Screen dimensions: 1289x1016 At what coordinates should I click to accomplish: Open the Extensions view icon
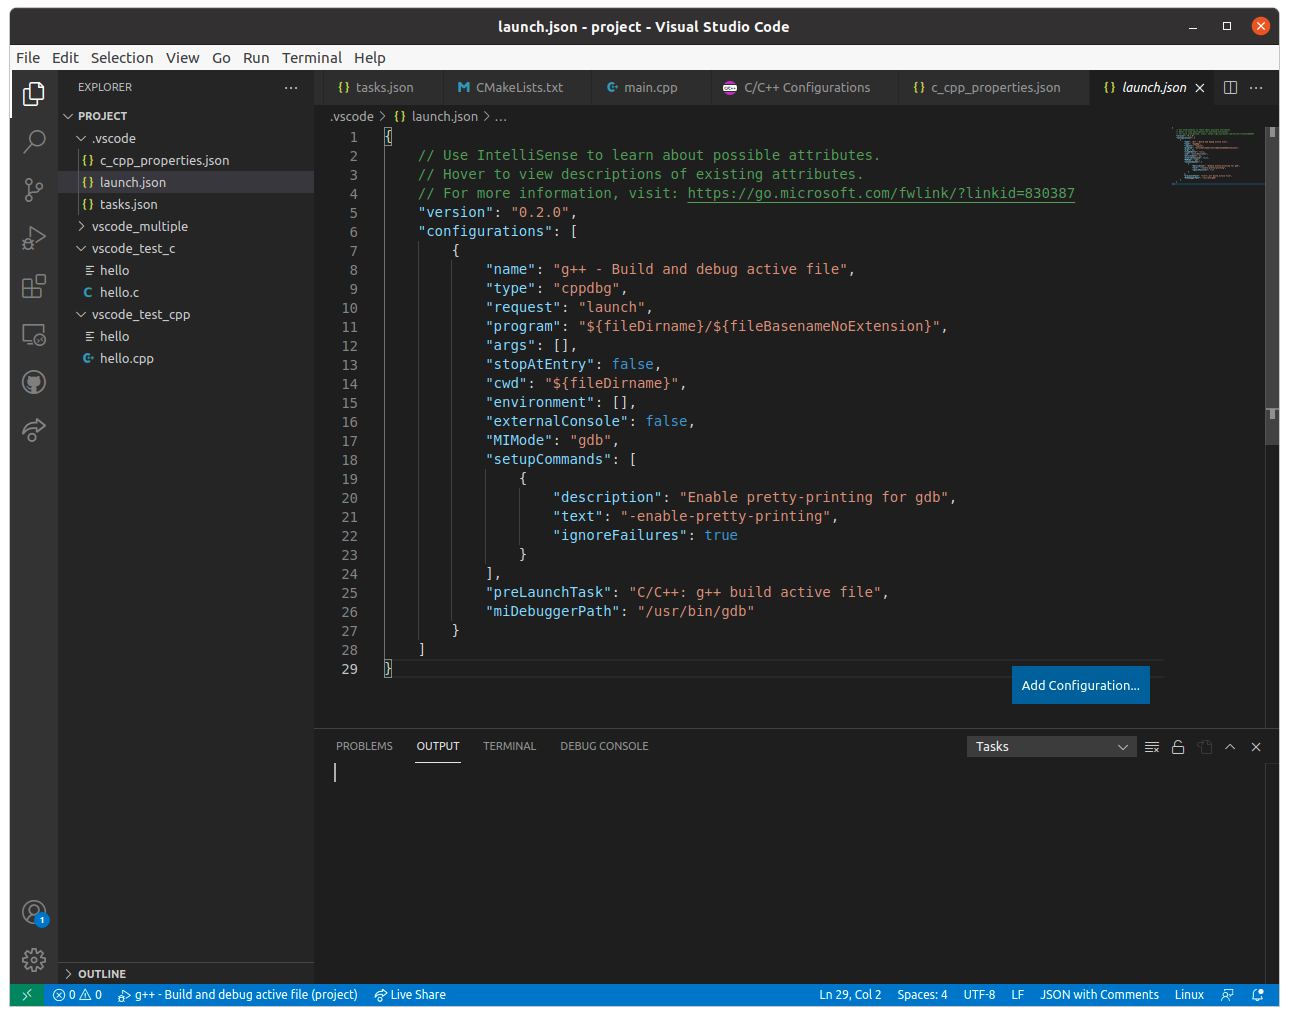click(x=34, y=286)
